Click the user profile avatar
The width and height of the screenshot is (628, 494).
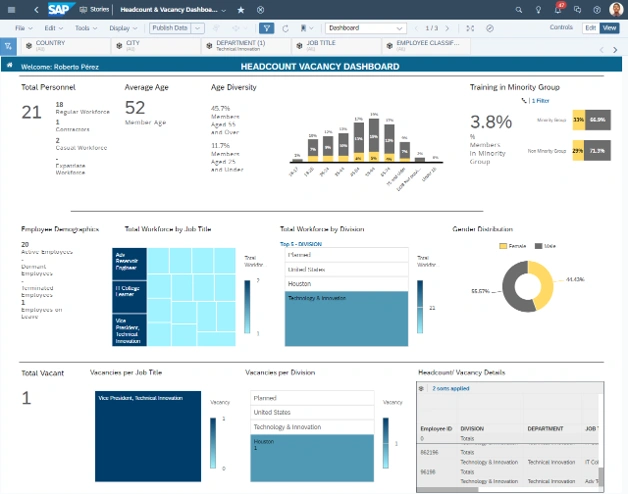coord(615,9)
